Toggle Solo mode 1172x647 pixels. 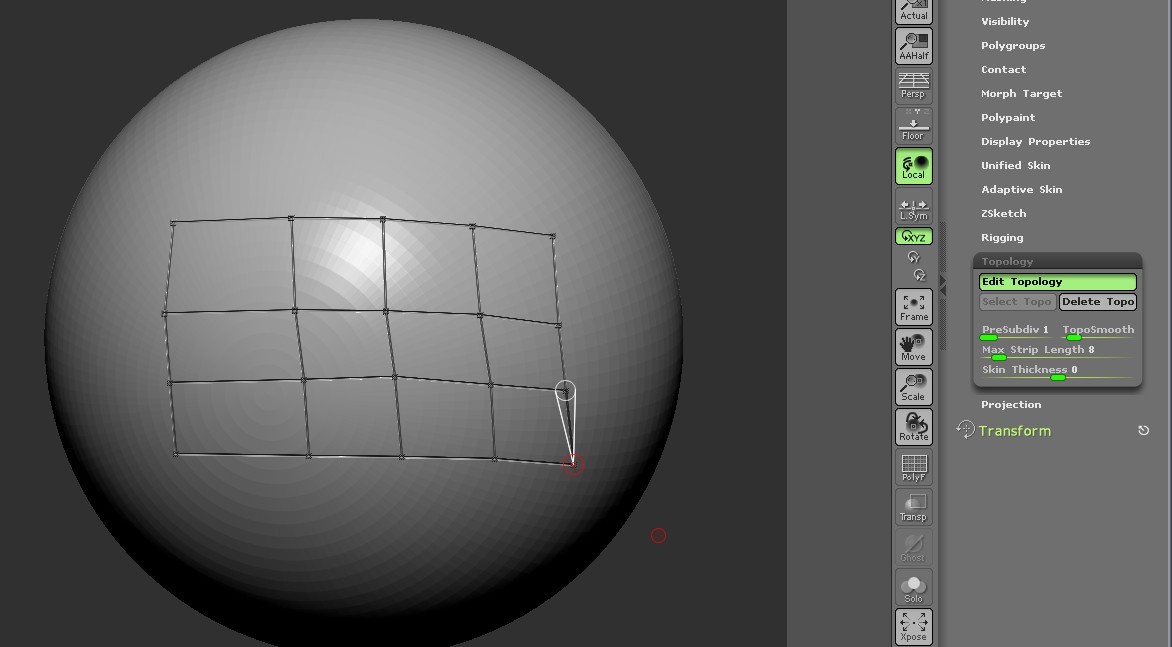tap(913, 586)
